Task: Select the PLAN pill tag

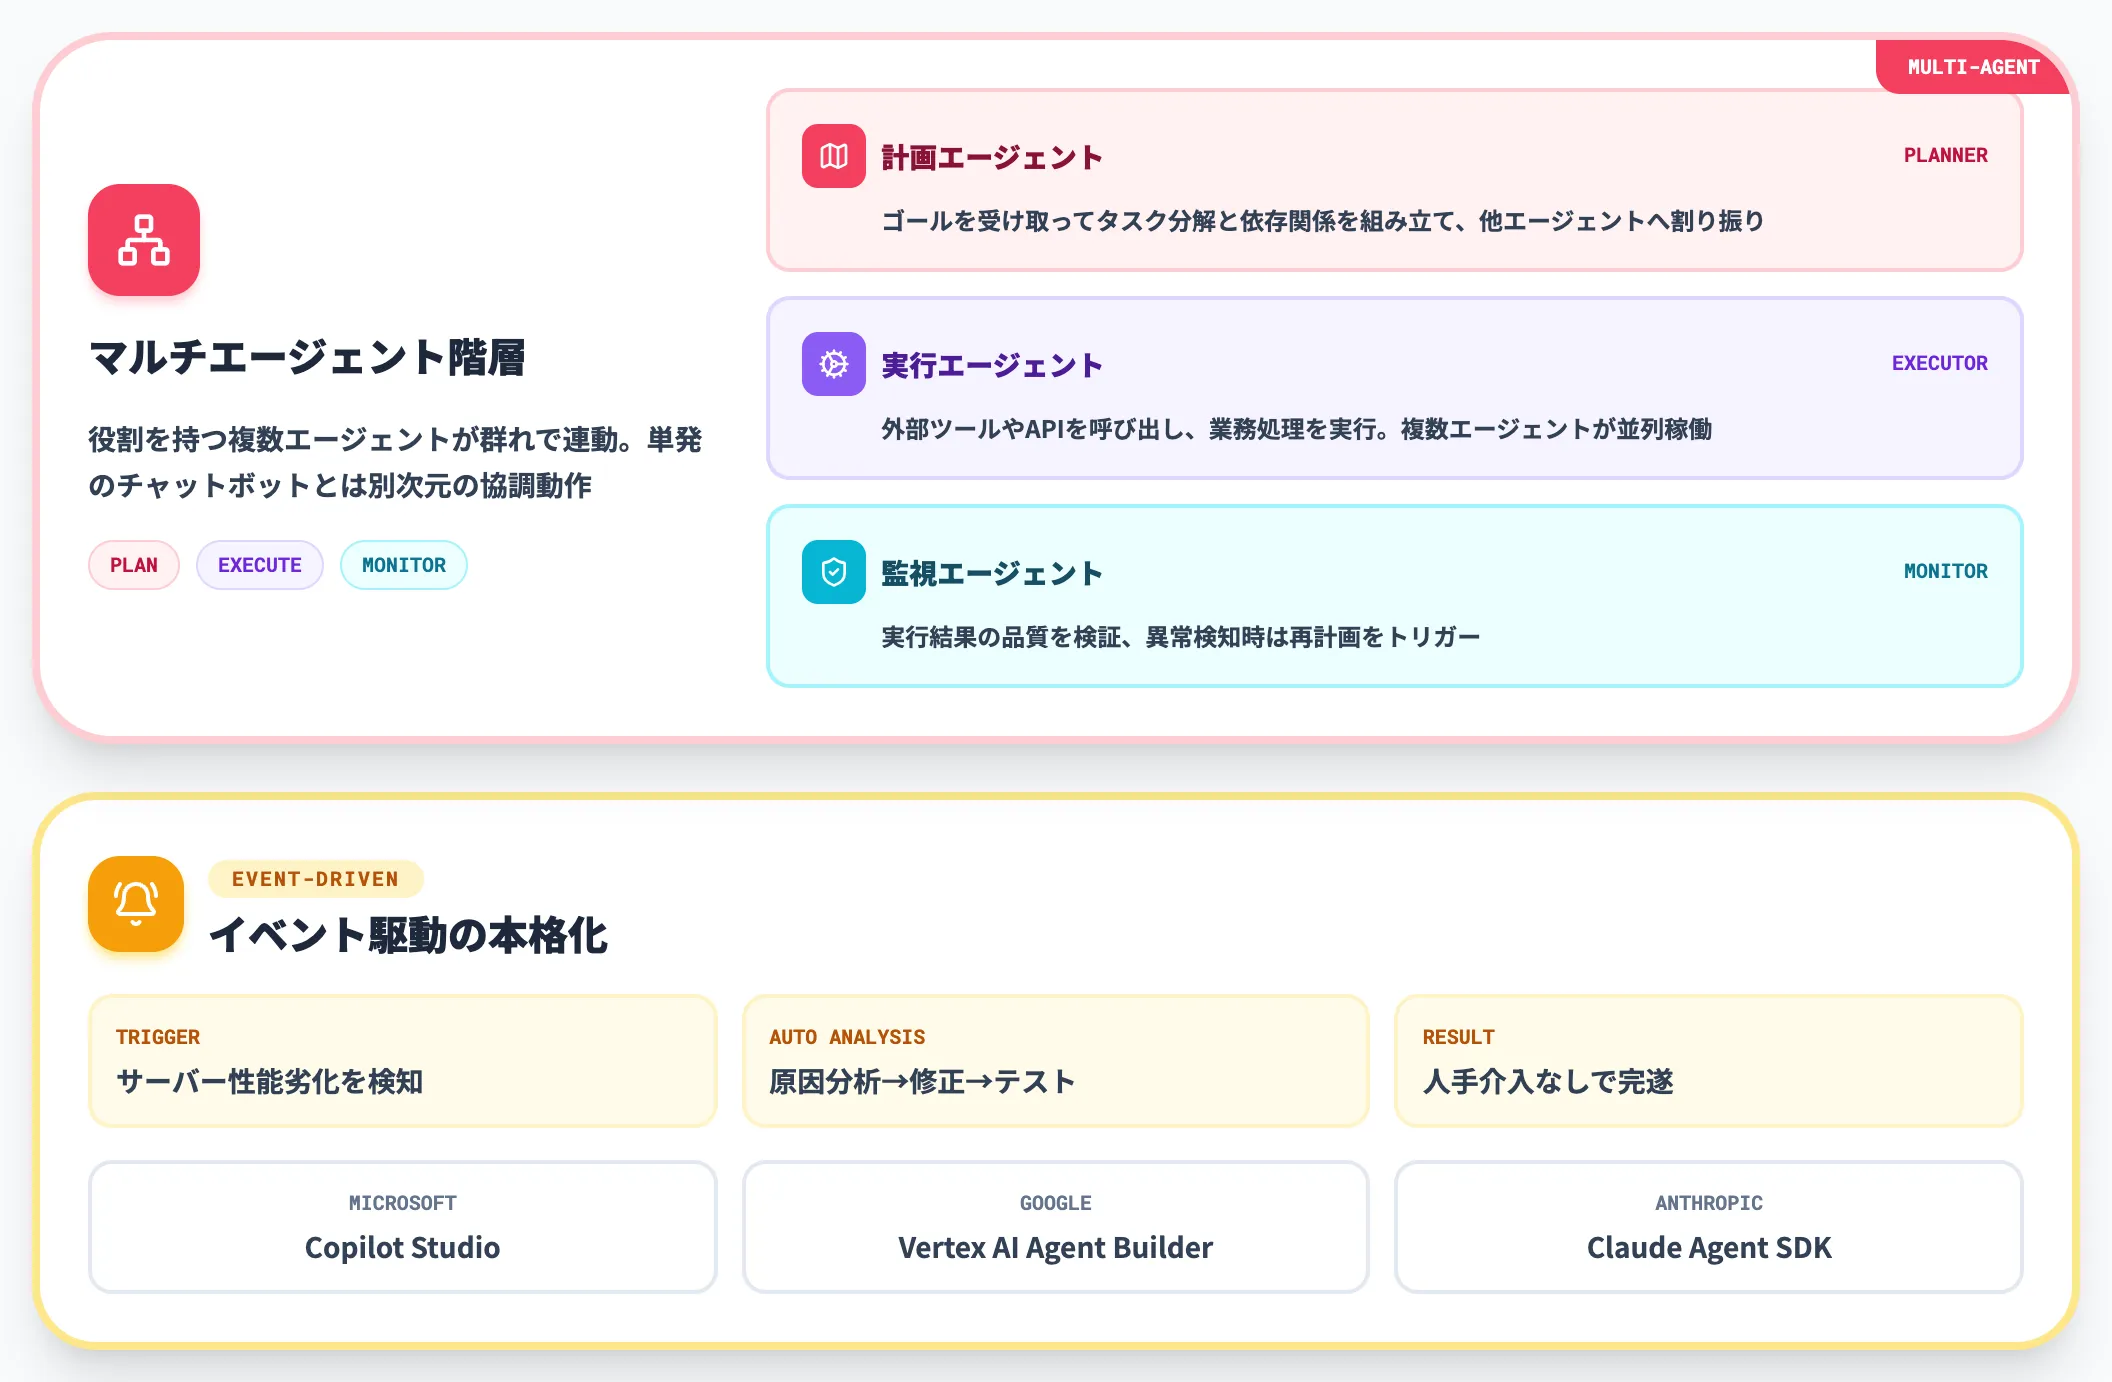Action: pos(134,565)
